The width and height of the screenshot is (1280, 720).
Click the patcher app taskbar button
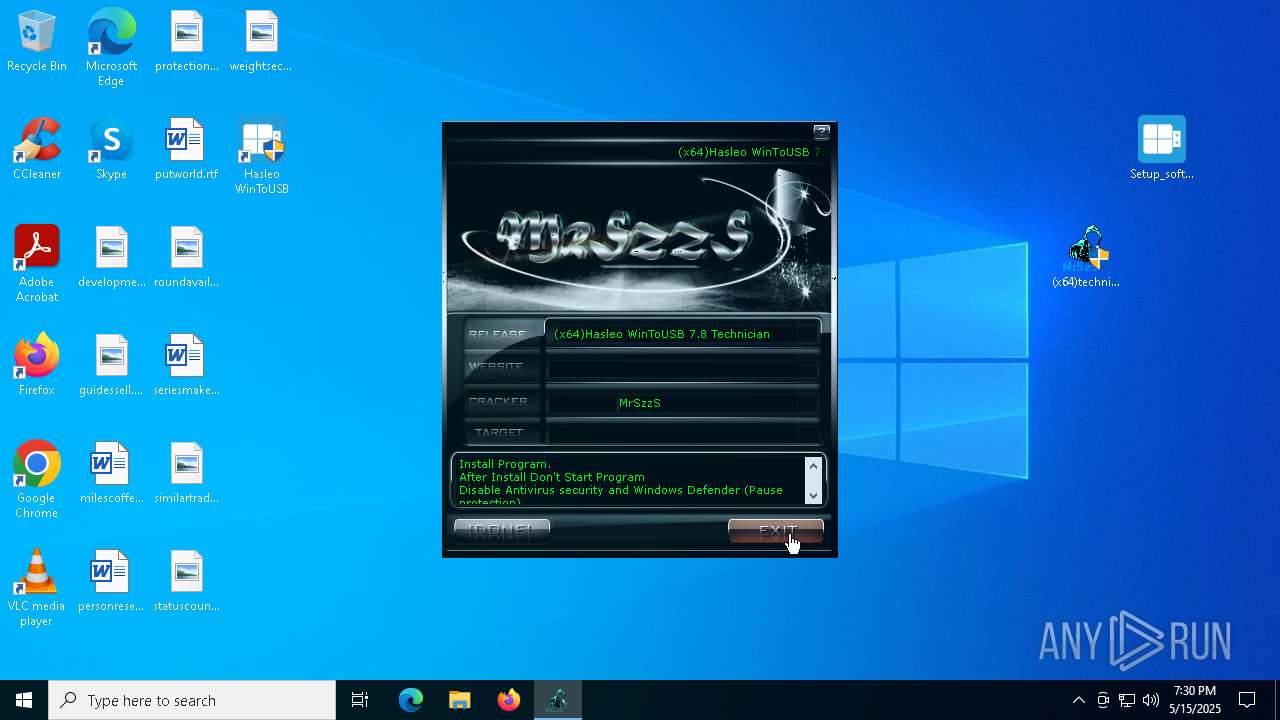[558, 700]
